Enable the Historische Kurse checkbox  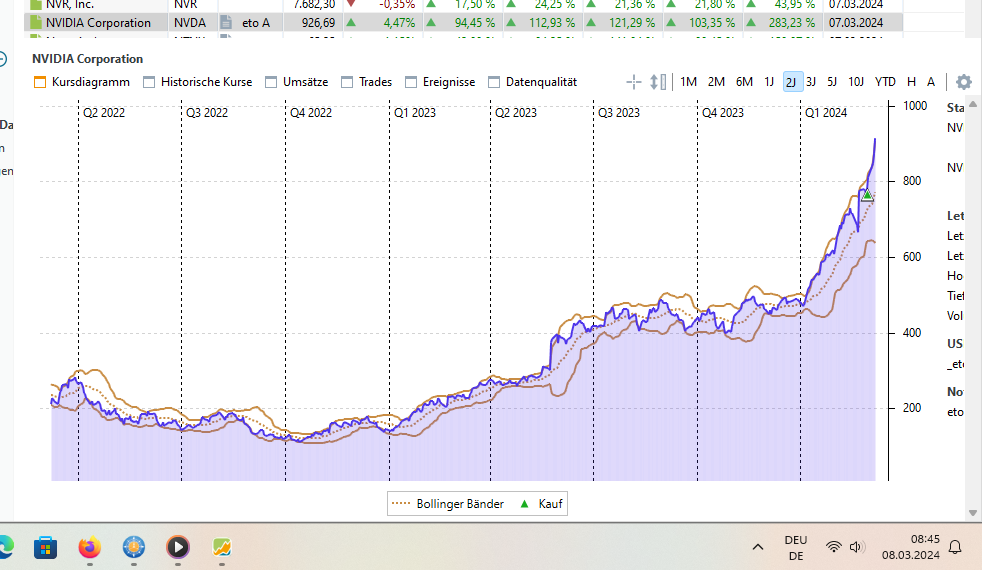[149, 82]
